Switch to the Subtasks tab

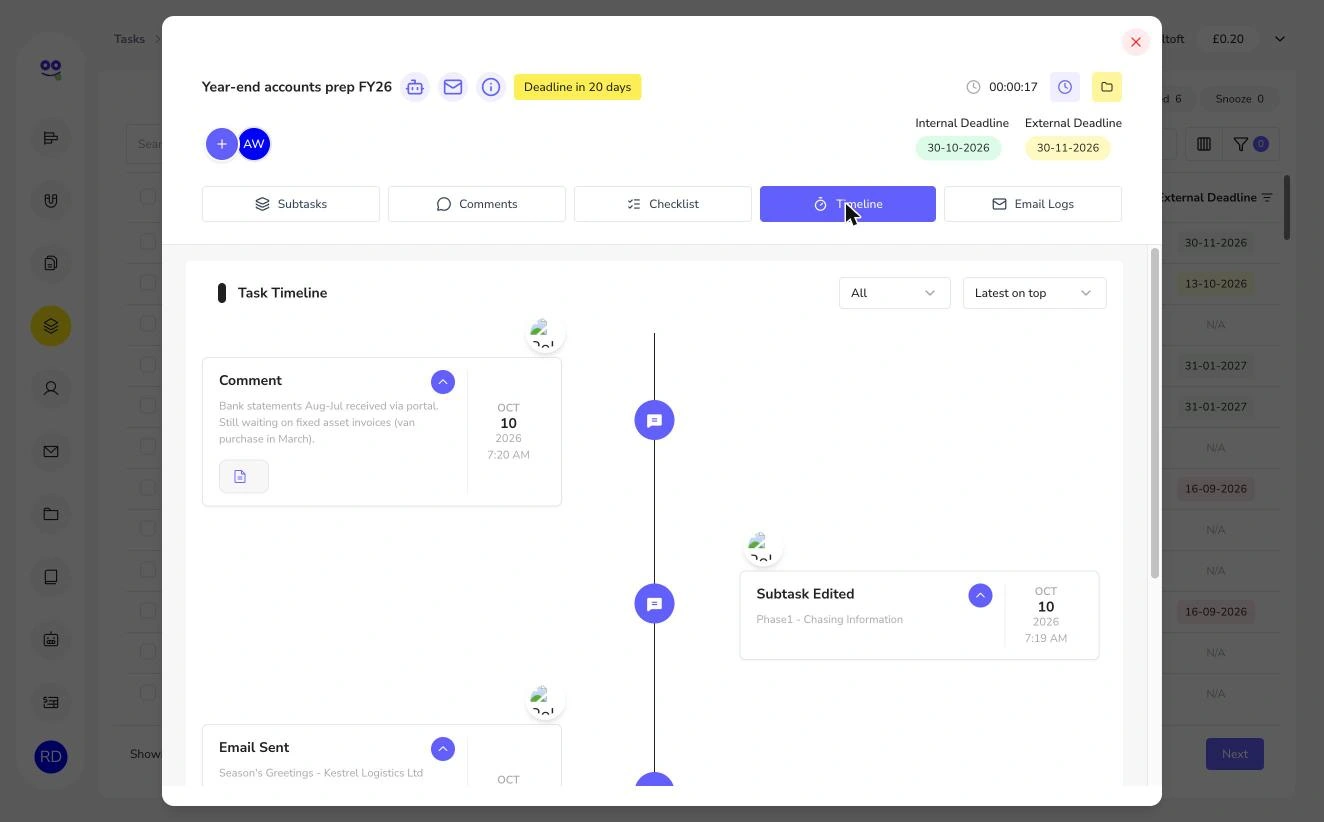coord(291,204)
